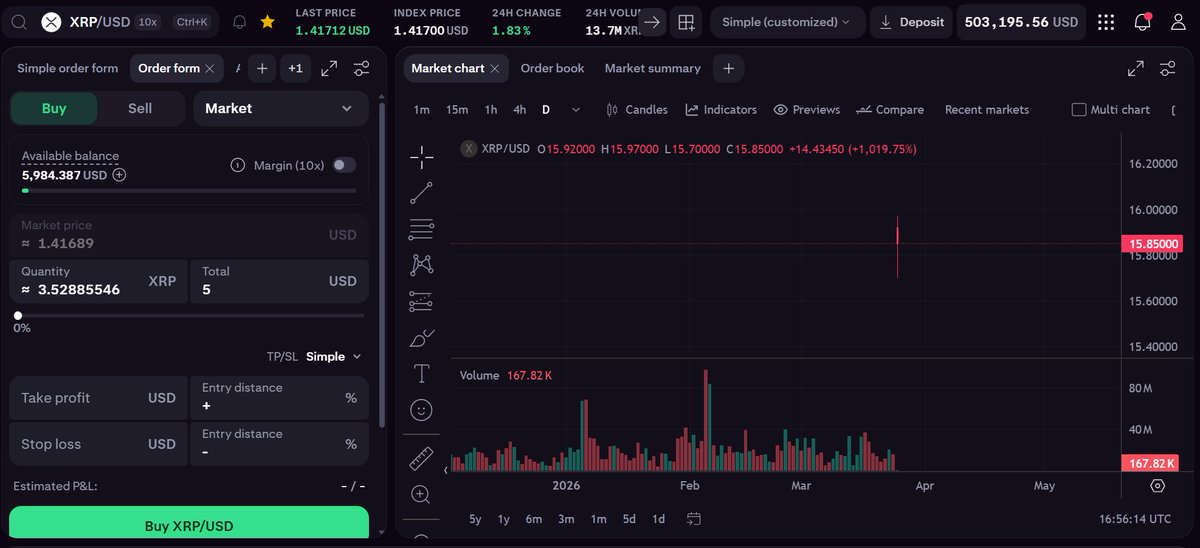Select the Sell side toggle
The height and width of the screenshot is (548, 1200).
pyautogui.click(x=140, y=108)
